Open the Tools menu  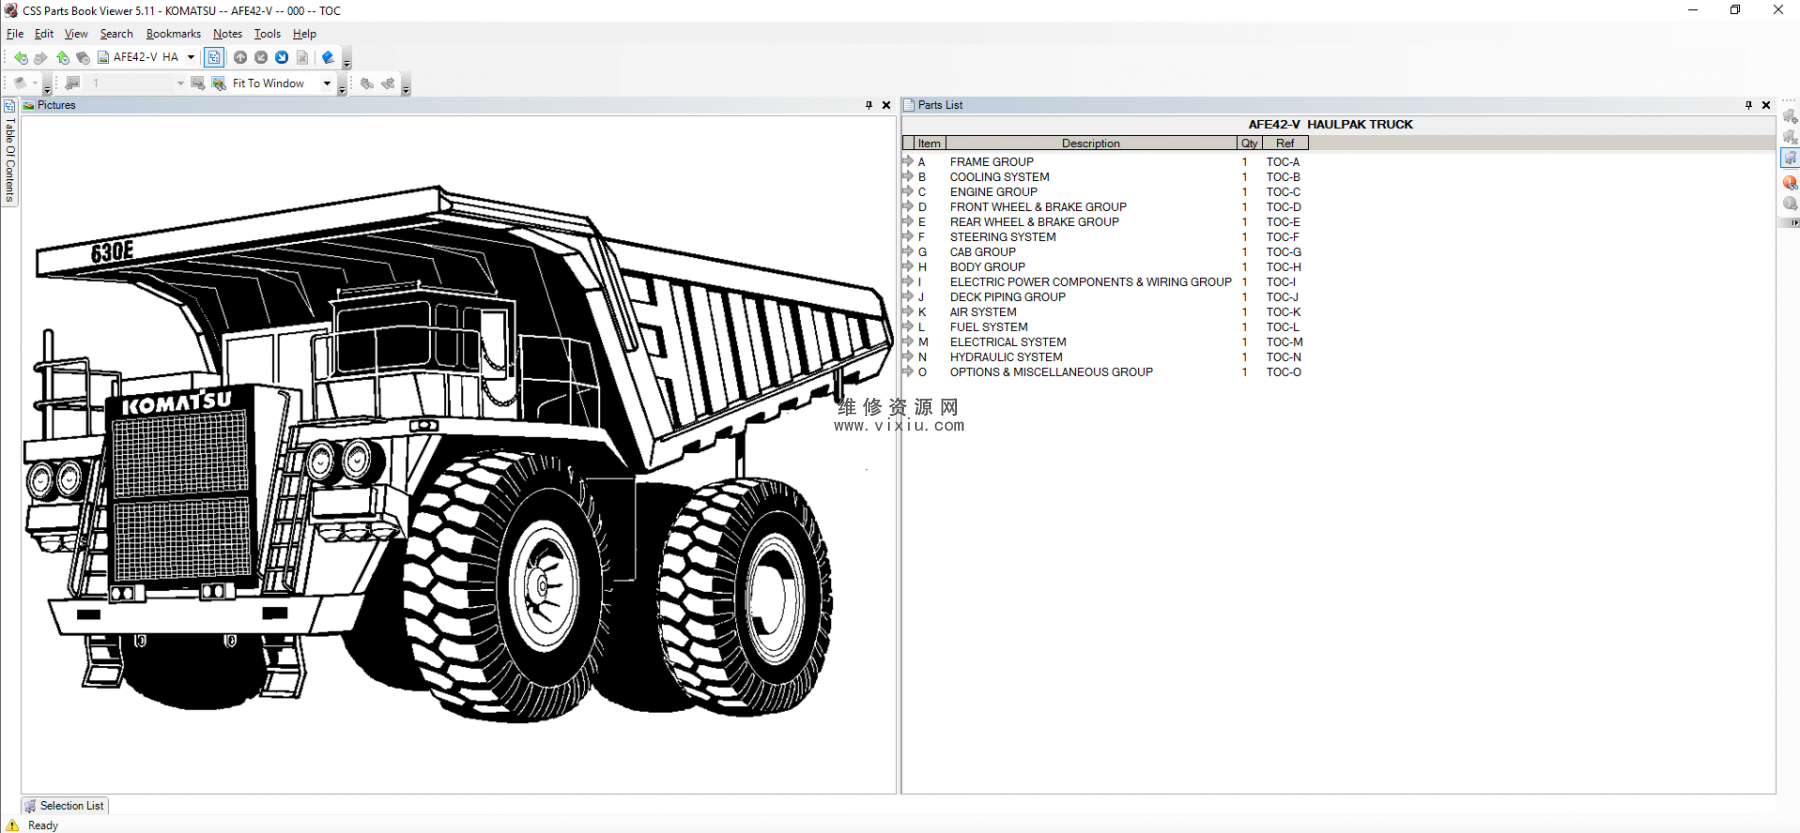pyautogui.click(x=267, y=34)
